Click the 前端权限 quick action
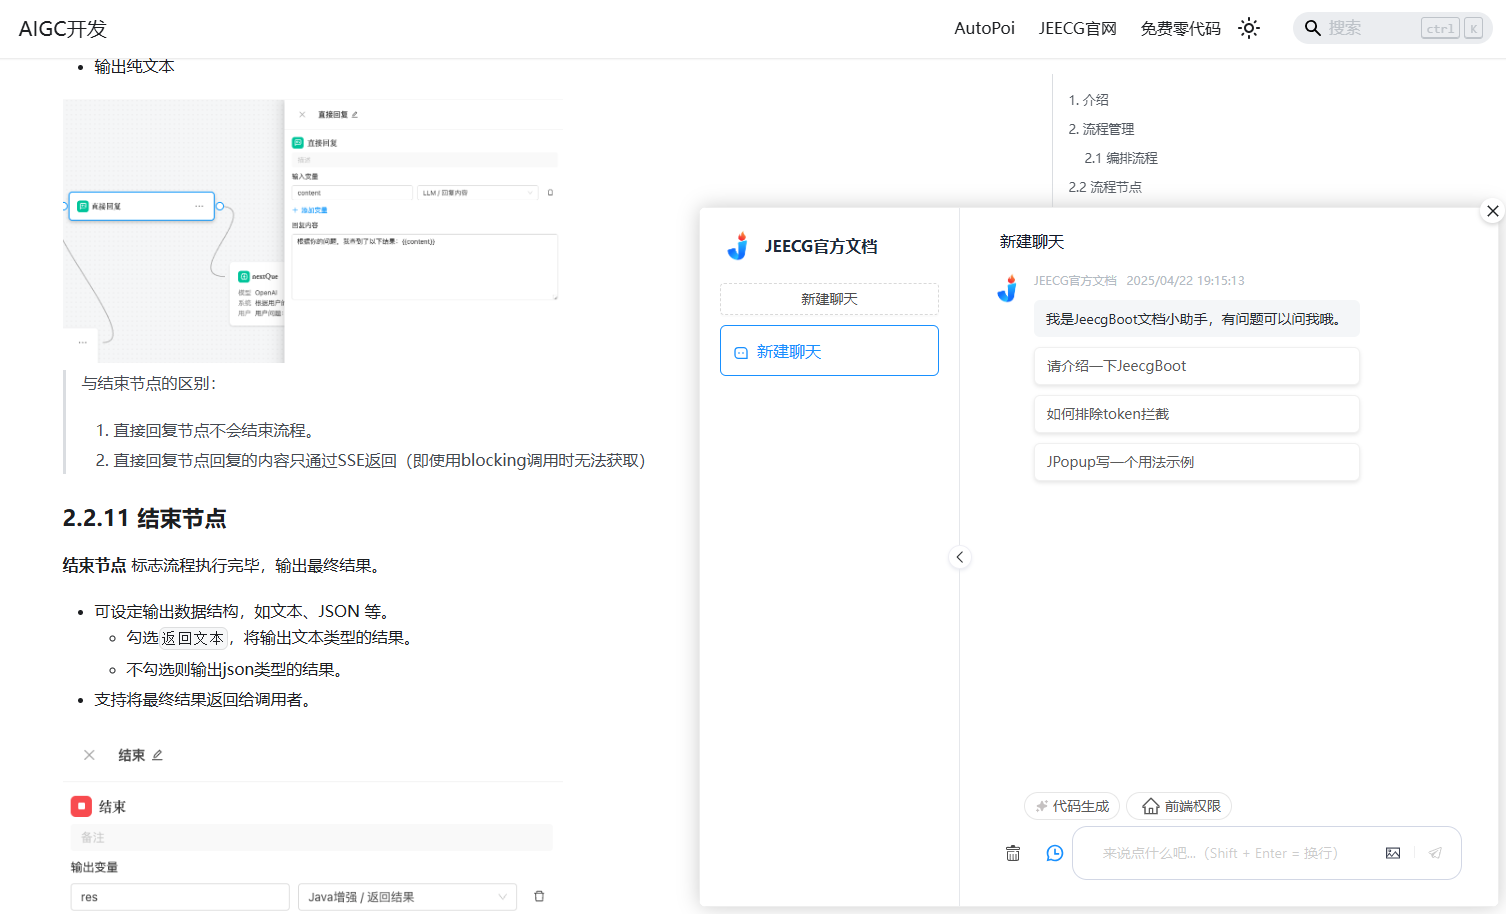Viewport: 1506px width, 914px height. point(1179,806)
